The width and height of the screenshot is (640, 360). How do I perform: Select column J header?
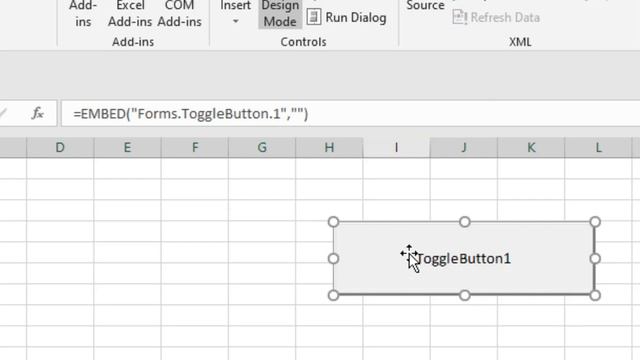pyautogui.click(x=464, y=147)
